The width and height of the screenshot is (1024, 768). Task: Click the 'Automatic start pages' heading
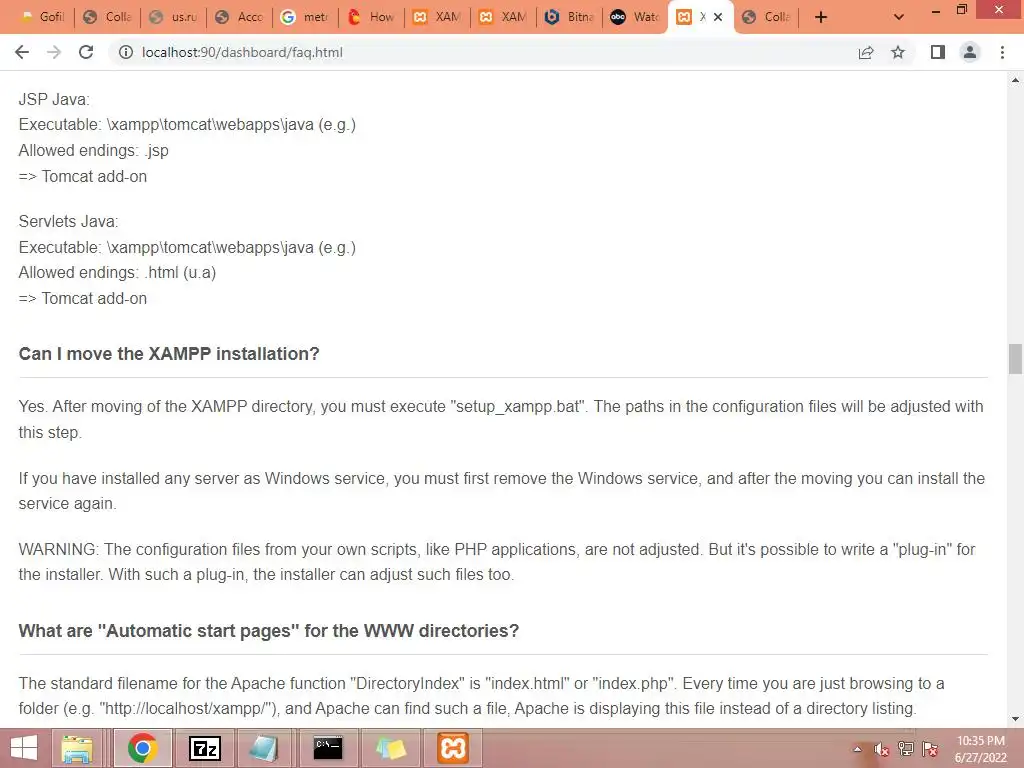point(268,631)
